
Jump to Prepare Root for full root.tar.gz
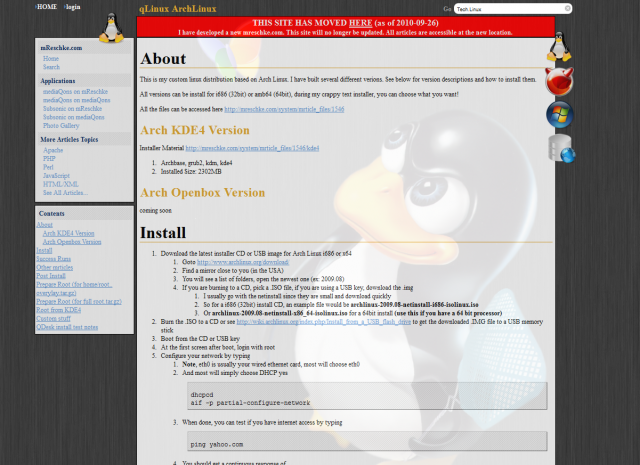pos(79,302)
